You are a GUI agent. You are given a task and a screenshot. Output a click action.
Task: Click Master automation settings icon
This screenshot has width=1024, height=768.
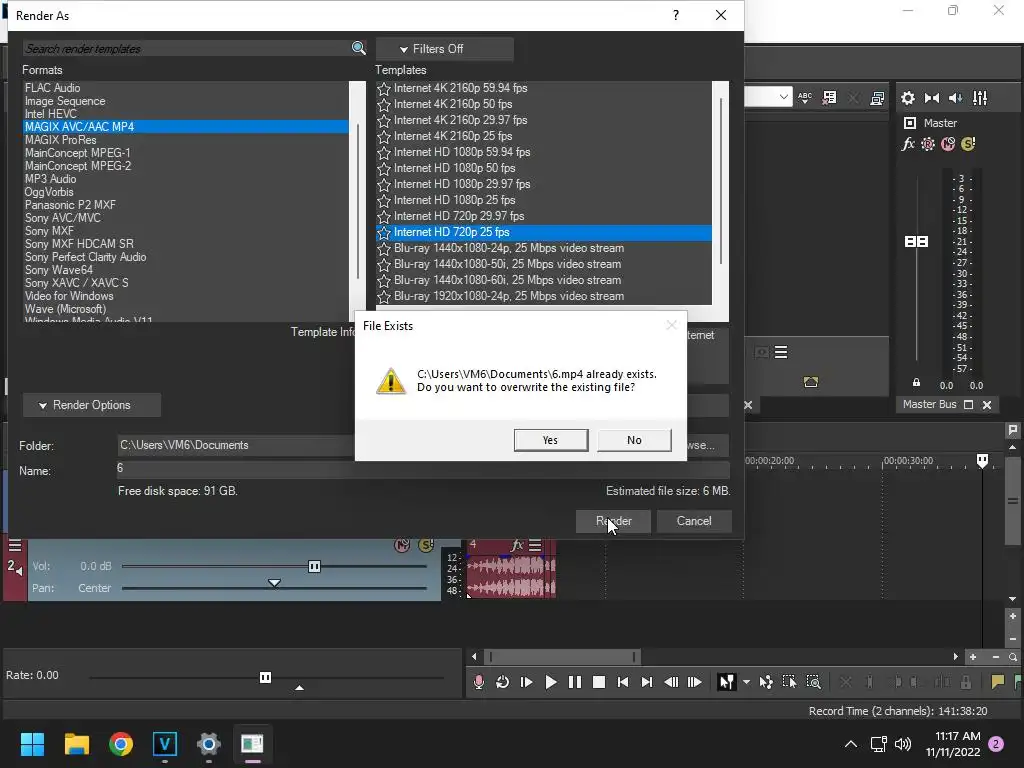pyautogui.click(x=927, y=144)
